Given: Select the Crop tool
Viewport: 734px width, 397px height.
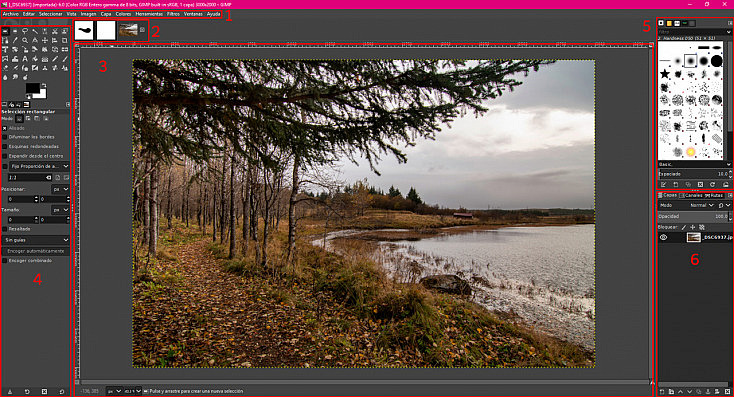Looking at the screenshot, I should 65,40.
